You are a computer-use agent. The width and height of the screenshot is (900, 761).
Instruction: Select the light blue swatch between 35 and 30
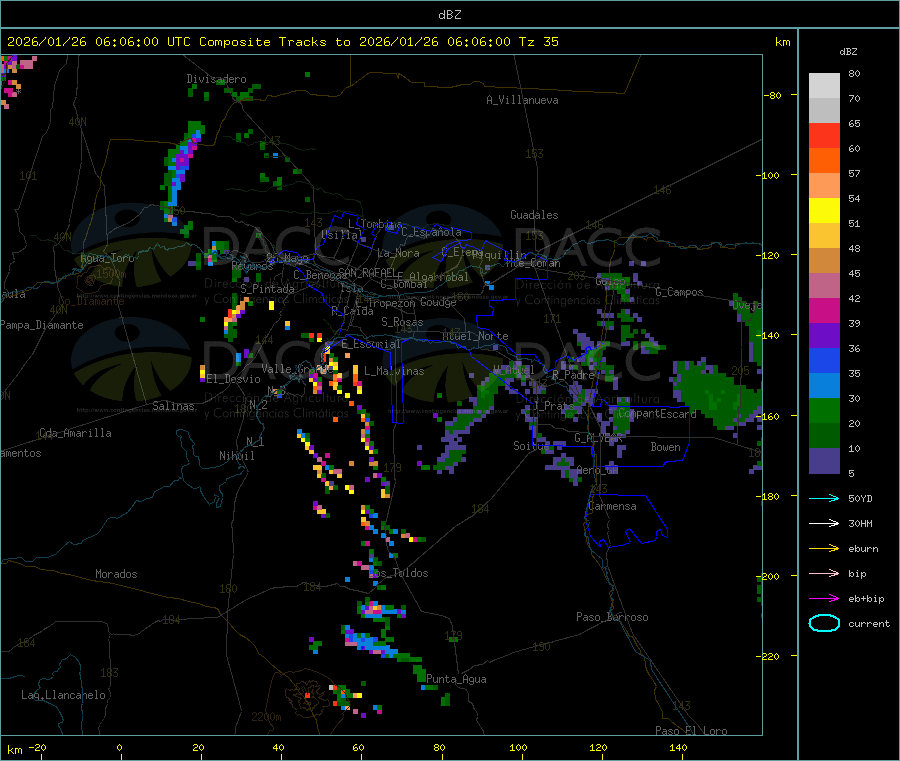[824, 386]
